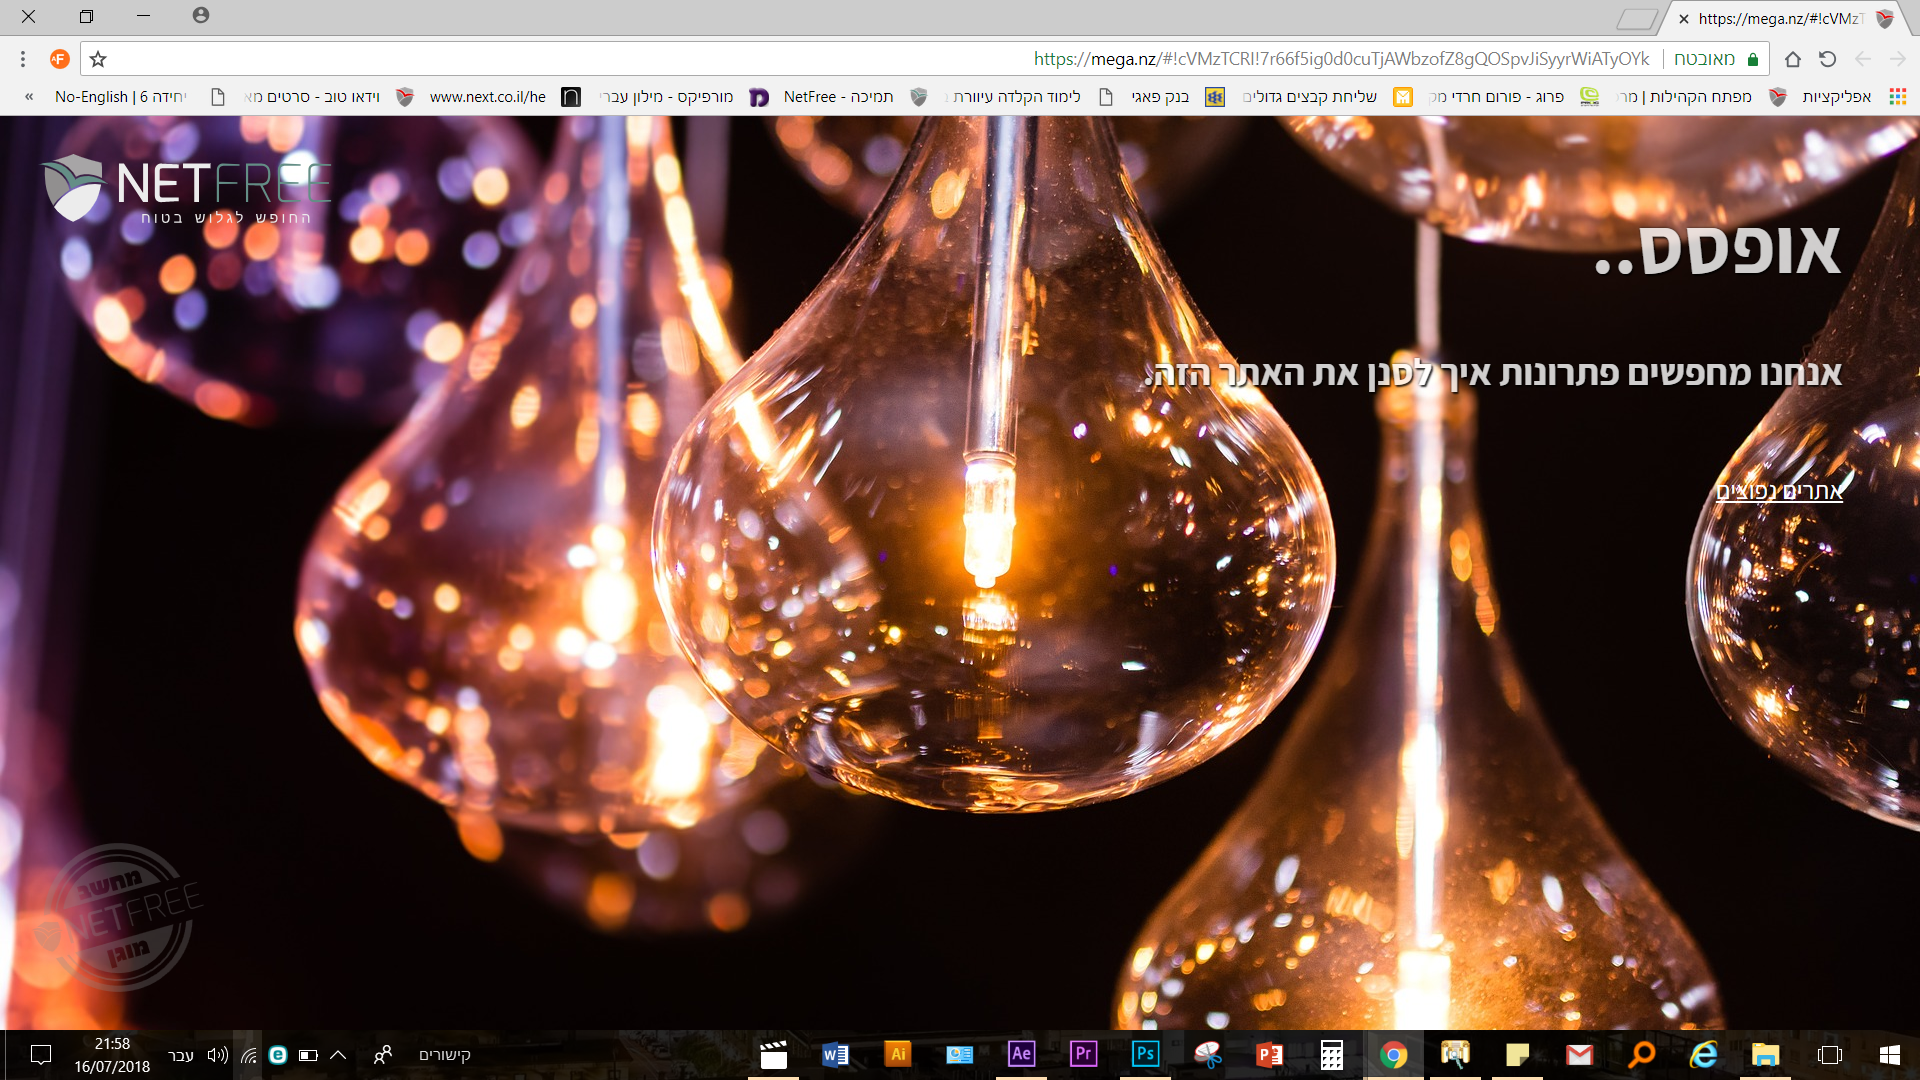Open the Wi-Fi network tray icon
The height and width of the screenshot is (1080, 1920).
pyautogui.click(x=249, y=1055)
